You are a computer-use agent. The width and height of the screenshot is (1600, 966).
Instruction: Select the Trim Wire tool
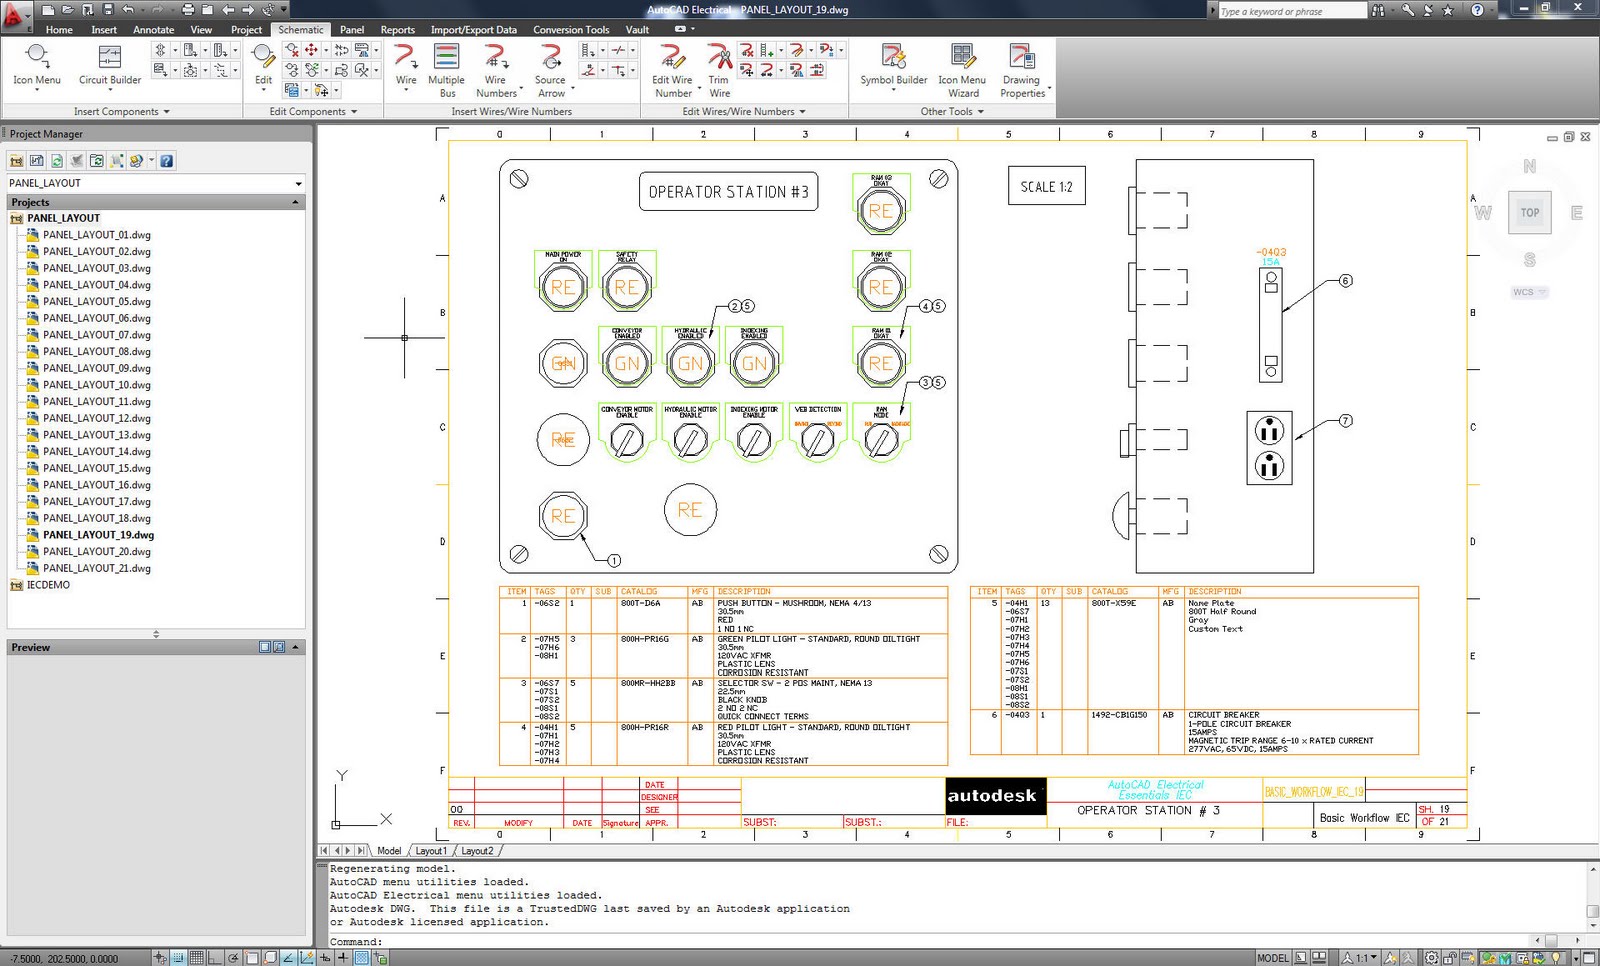718,67
